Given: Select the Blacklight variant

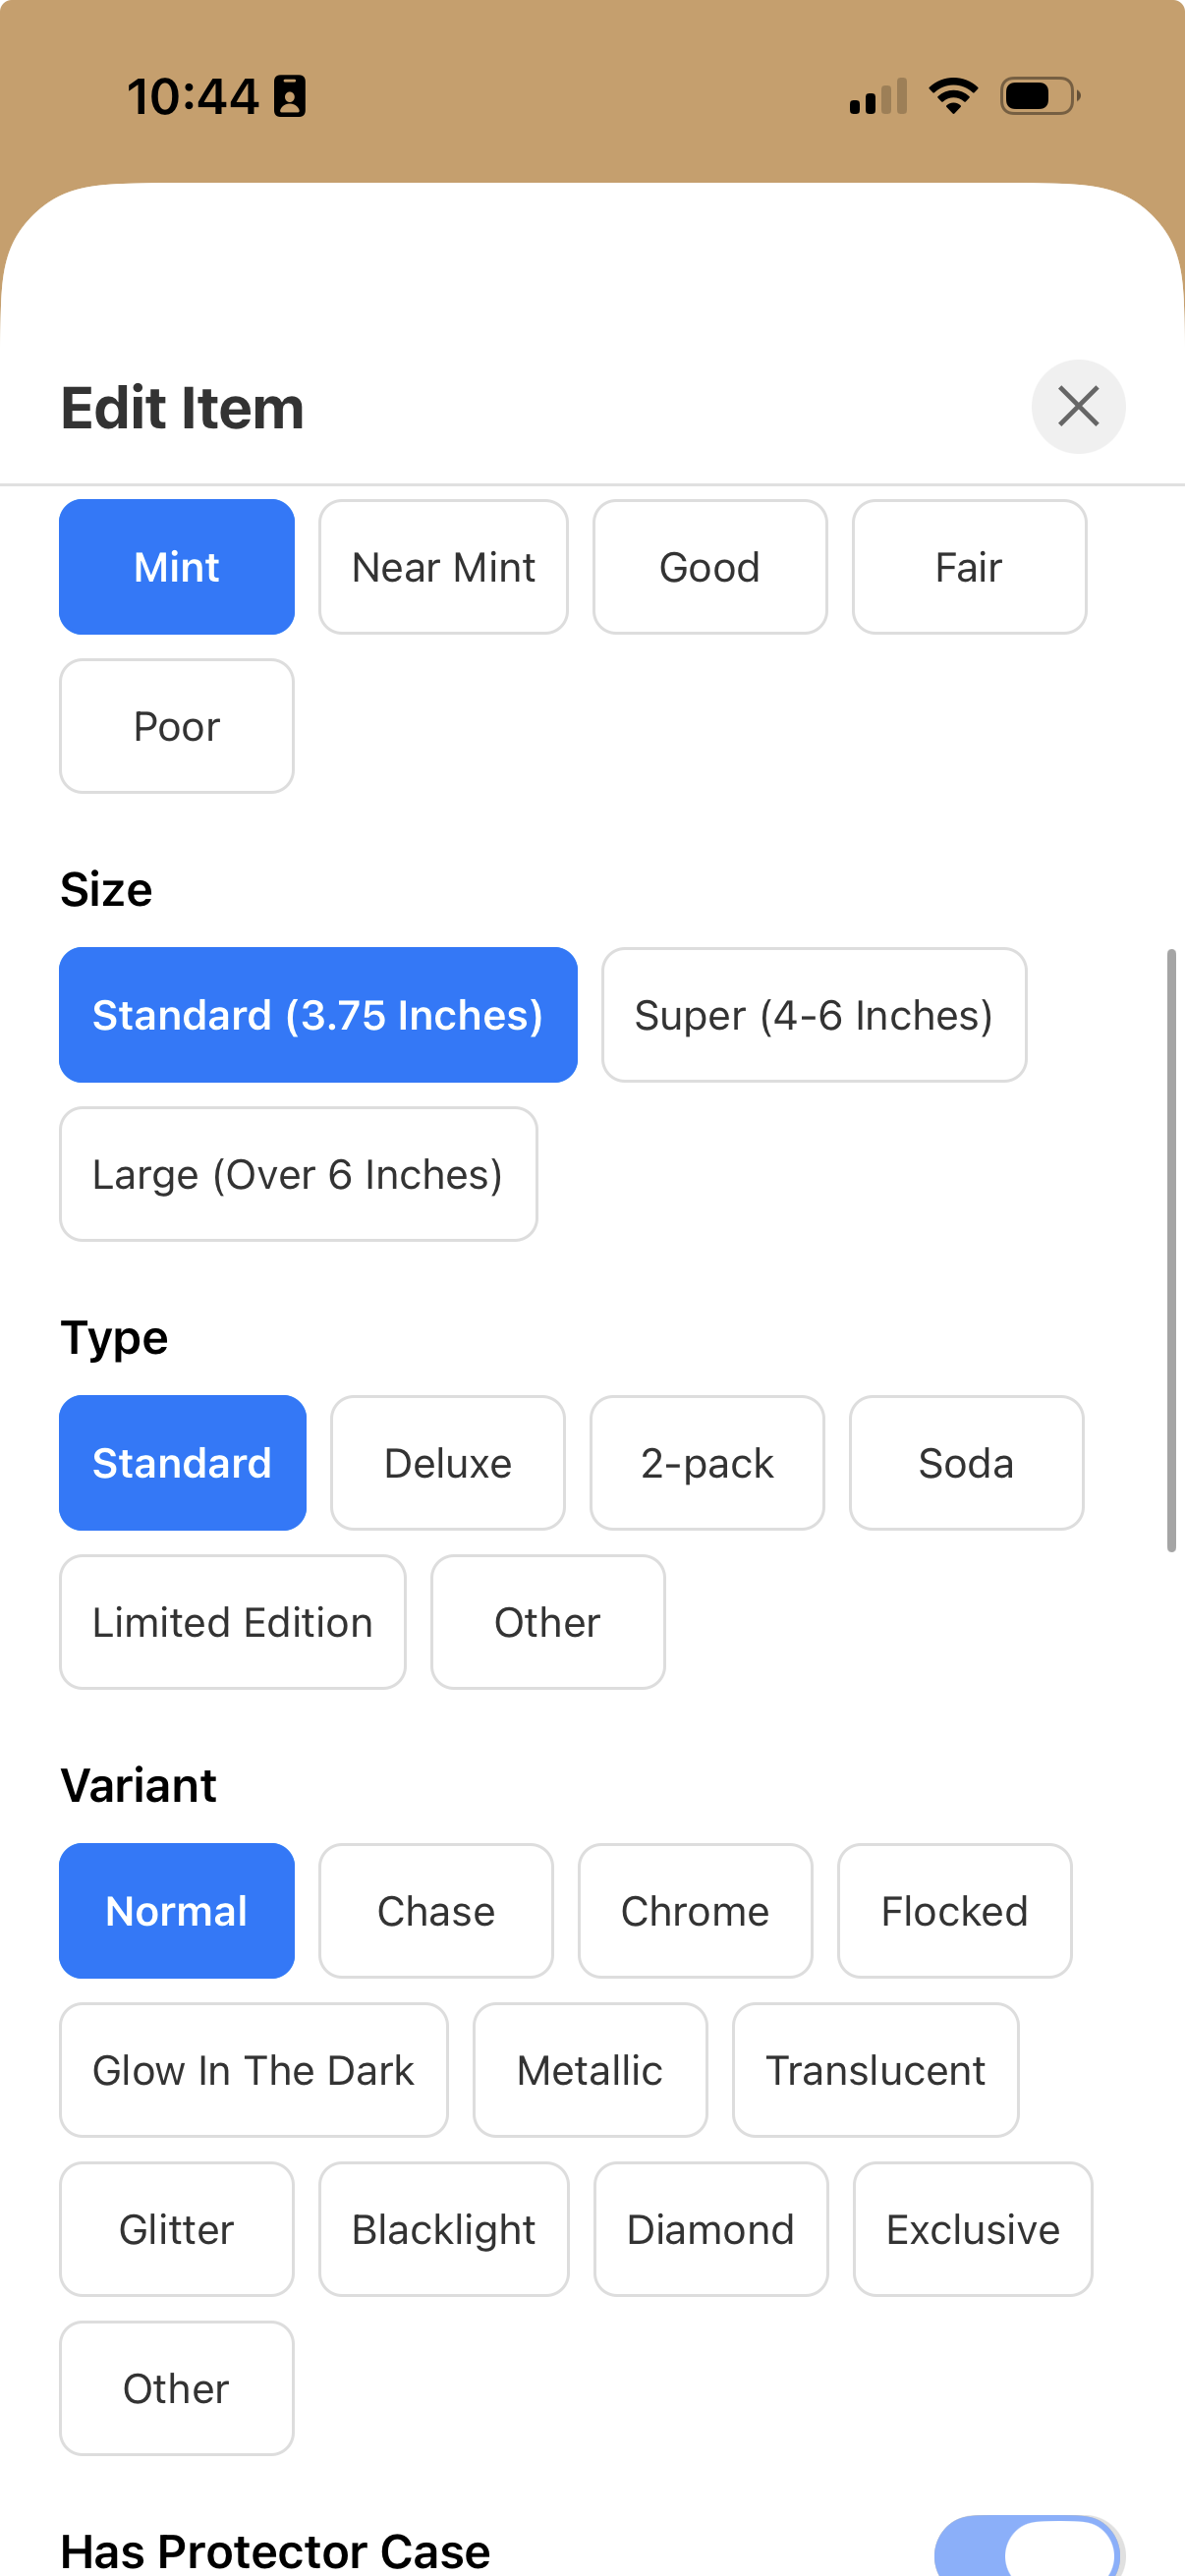Looking at the screenshot, I should 443,2230.
